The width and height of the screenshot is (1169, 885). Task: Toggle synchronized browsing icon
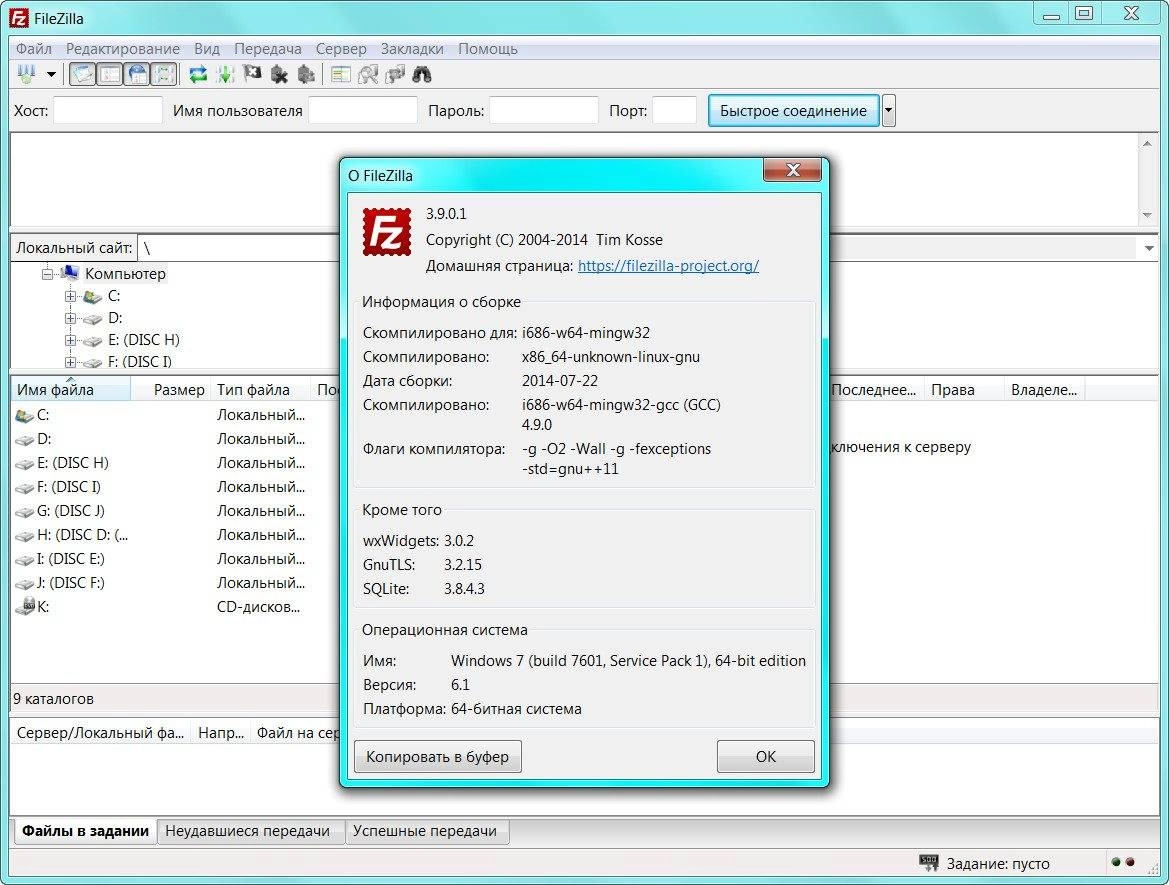coord(394,75)
